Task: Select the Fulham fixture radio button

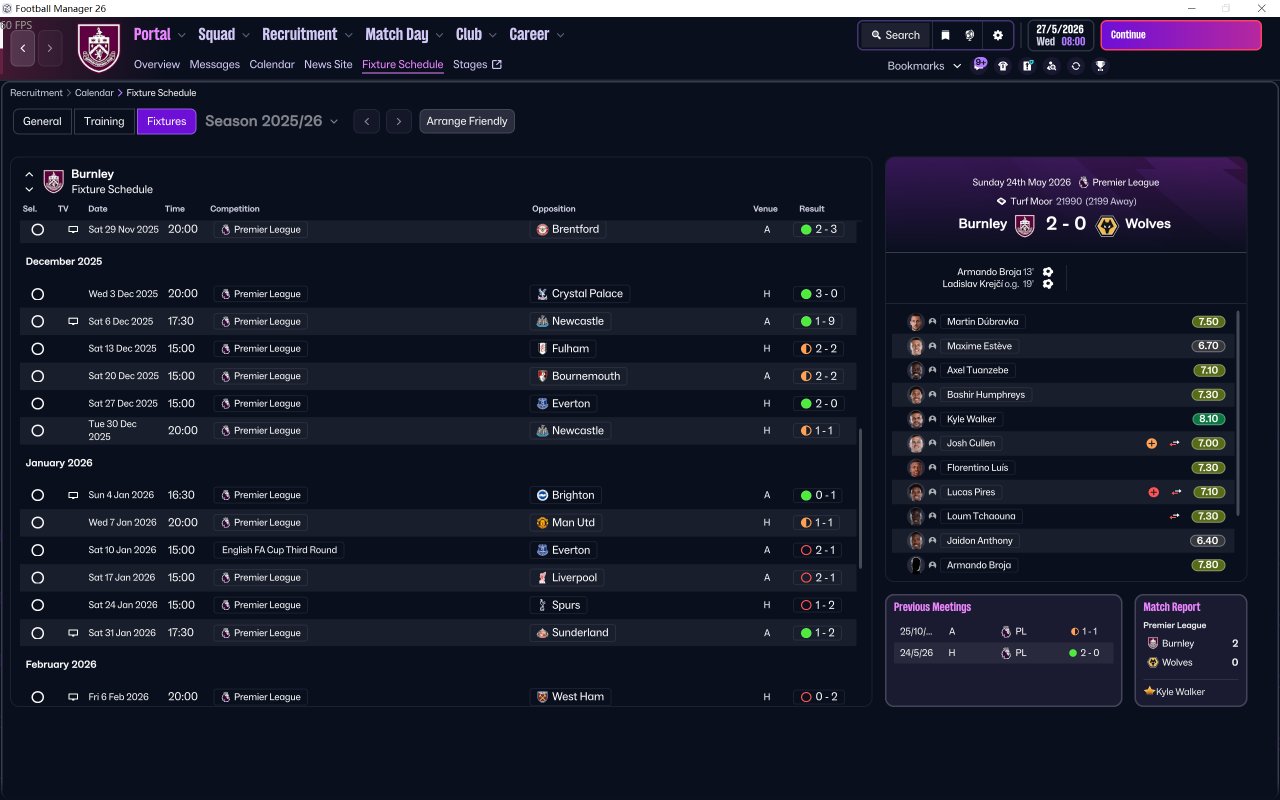Action: (x=38, y=349)
